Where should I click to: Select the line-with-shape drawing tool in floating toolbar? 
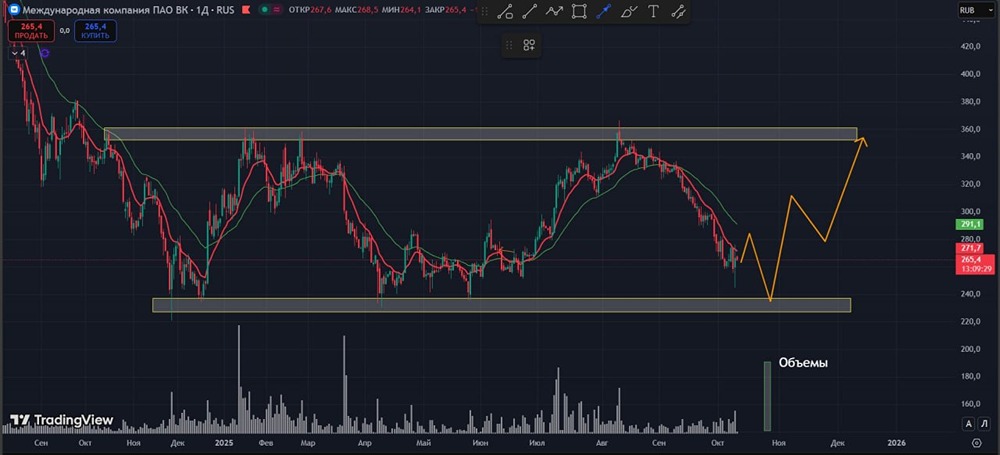(506, 12)
